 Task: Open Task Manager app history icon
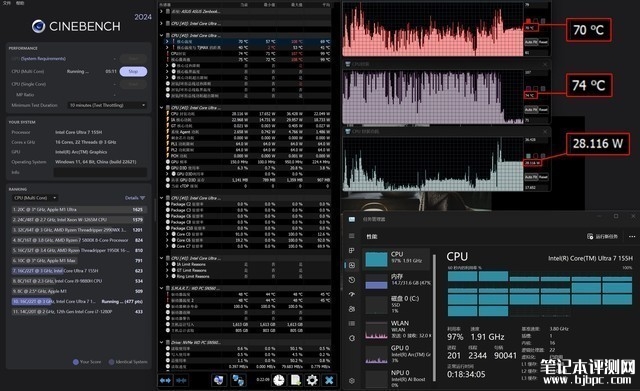tap(352, 280)
